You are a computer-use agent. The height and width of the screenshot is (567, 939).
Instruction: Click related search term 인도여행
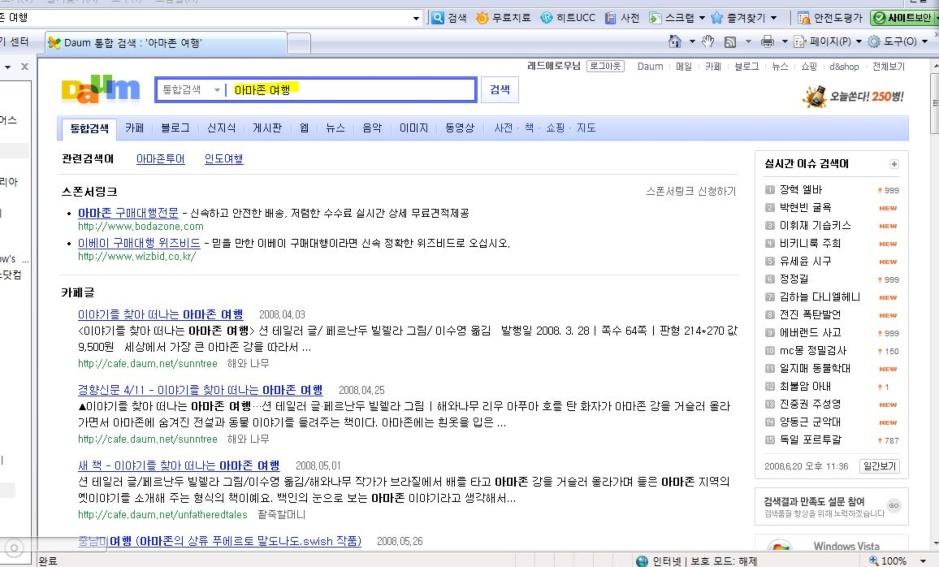(224, 159)
